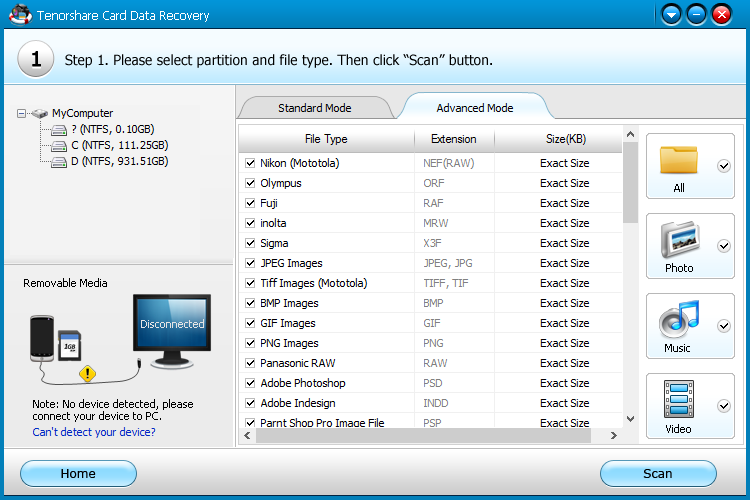Viewport: 750px width, 500px height.
Task: Click the Scan button
Action: point(658,474)
